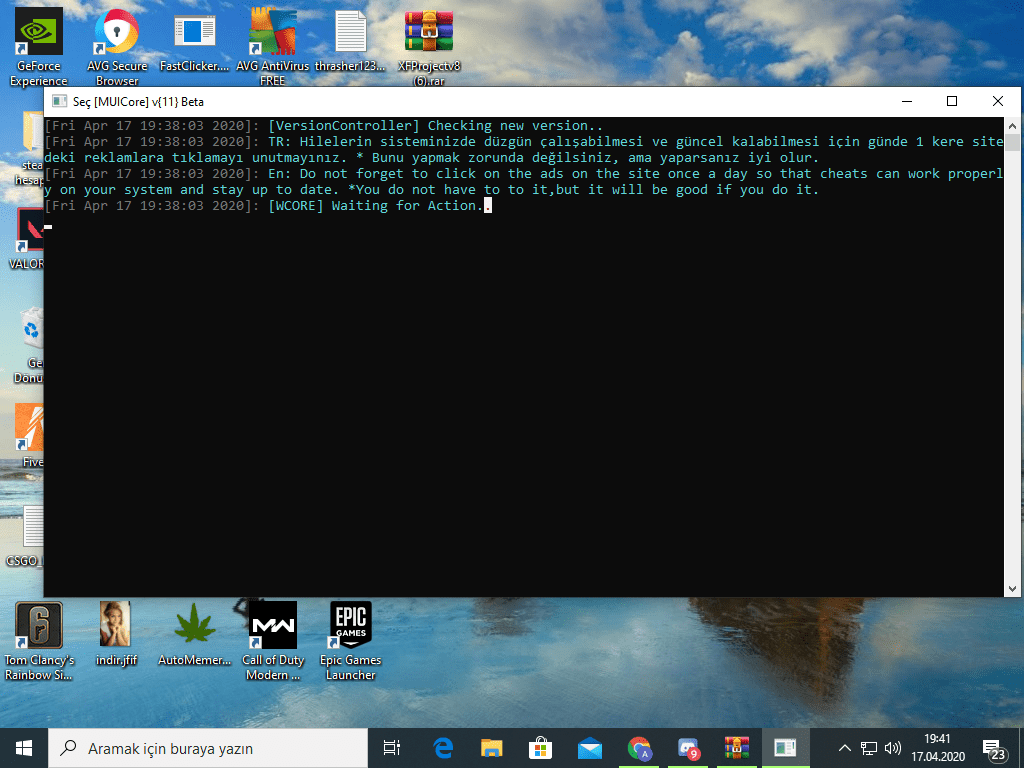Viewport: 1024px width, 768px height.
Task: Switch to WinRAR on the taskbar
Action: 737,748
